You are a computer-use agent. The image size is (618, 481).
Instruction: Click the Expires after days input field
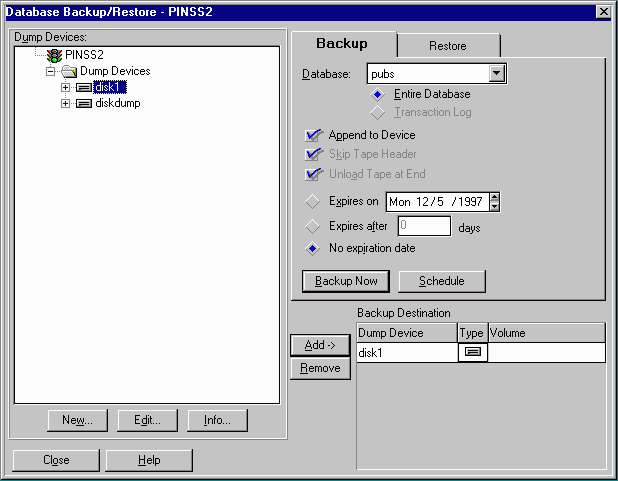click(x=423, y=226)
